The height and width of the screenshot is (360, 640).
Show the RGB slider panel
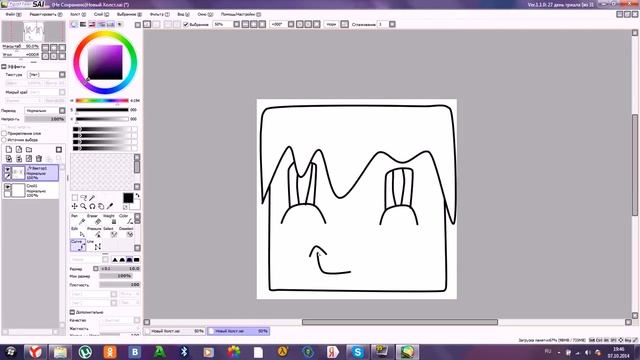(83, 24)
